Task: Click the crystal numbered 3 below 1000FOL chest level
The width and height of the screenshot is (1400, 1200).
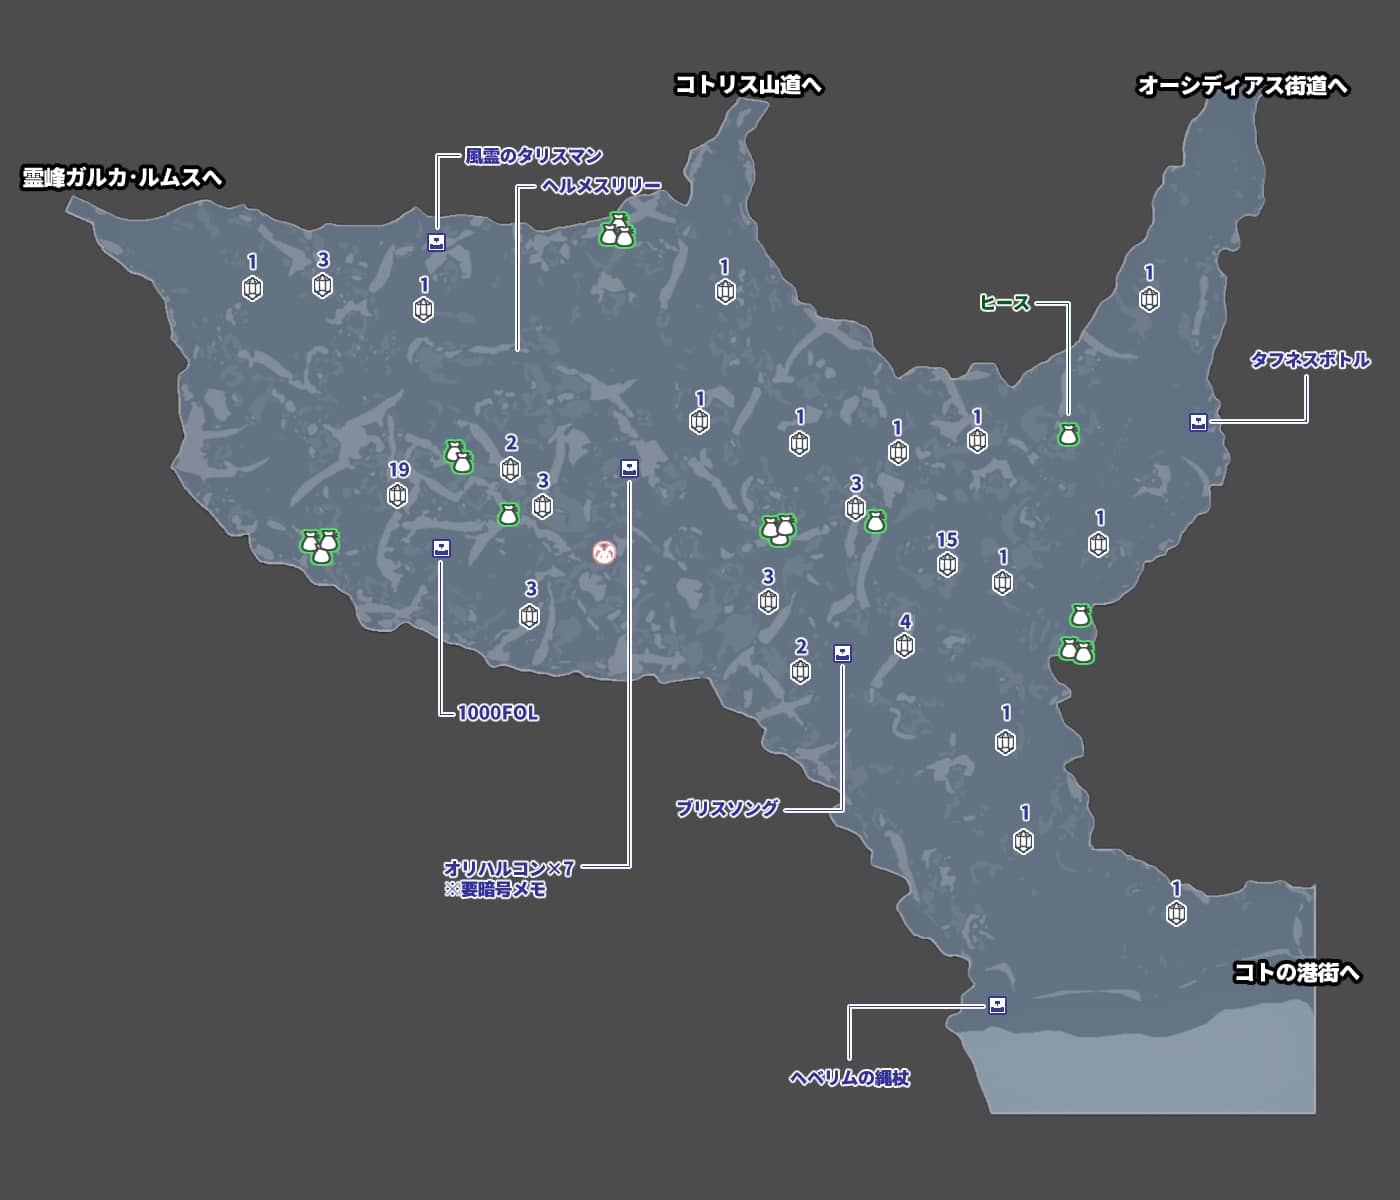Action: tap(530, 615)
